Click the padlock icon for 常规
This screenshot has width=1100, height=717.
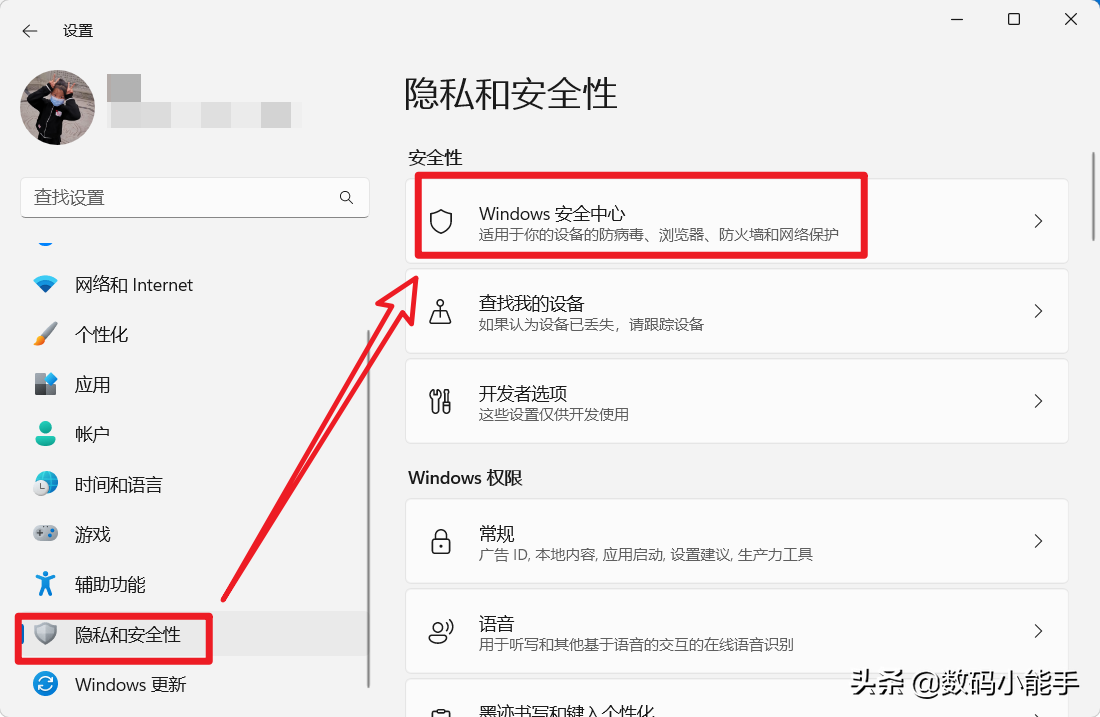pos(441,542)
